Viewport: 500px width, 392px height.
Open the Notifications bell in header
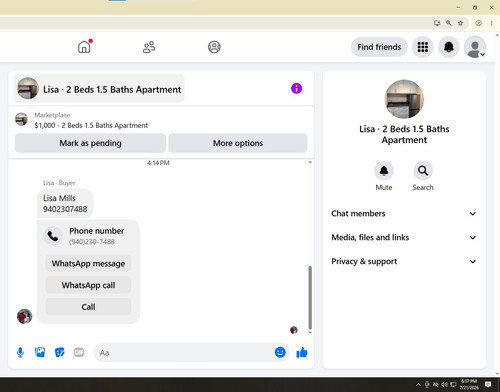(x=449, y=47)
